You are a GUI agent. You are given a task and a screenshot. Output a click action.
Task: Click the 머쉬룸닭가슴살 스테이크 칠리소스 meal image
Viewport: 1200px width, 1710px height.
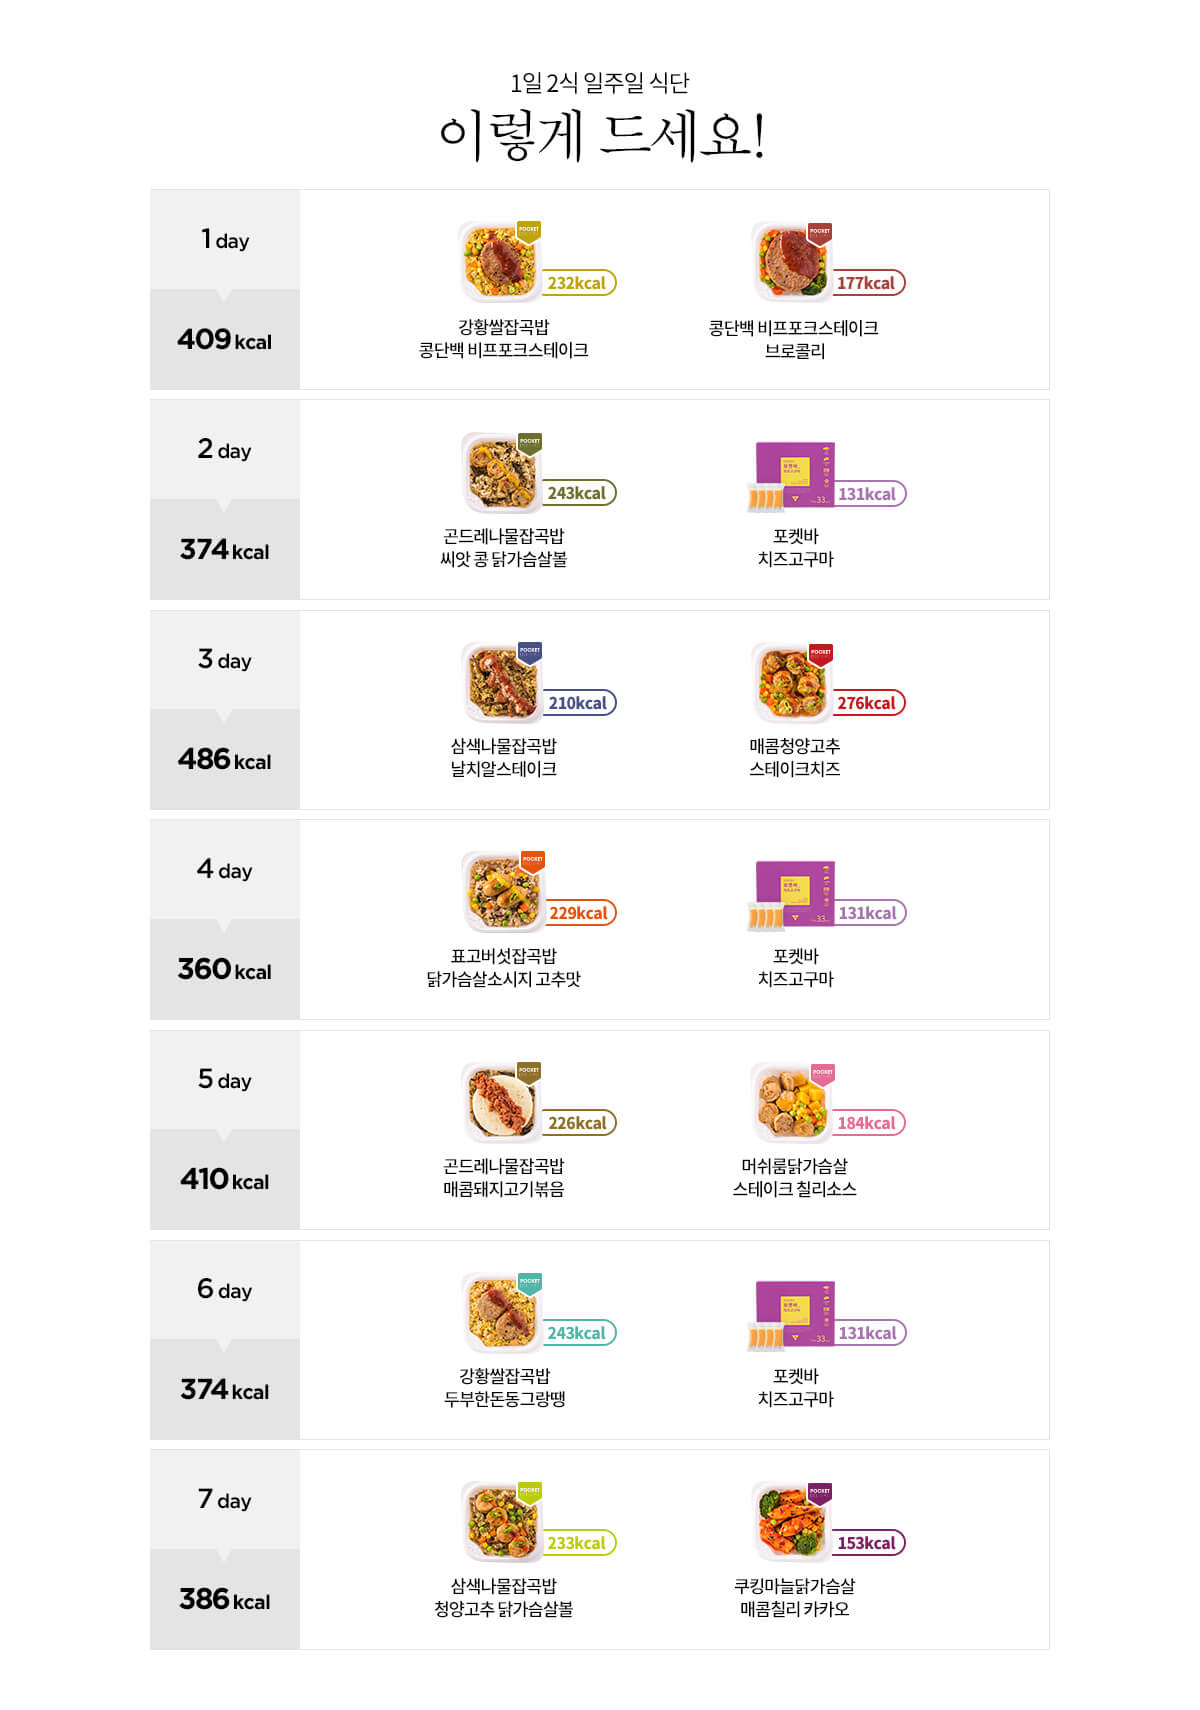pos(791,1102)
